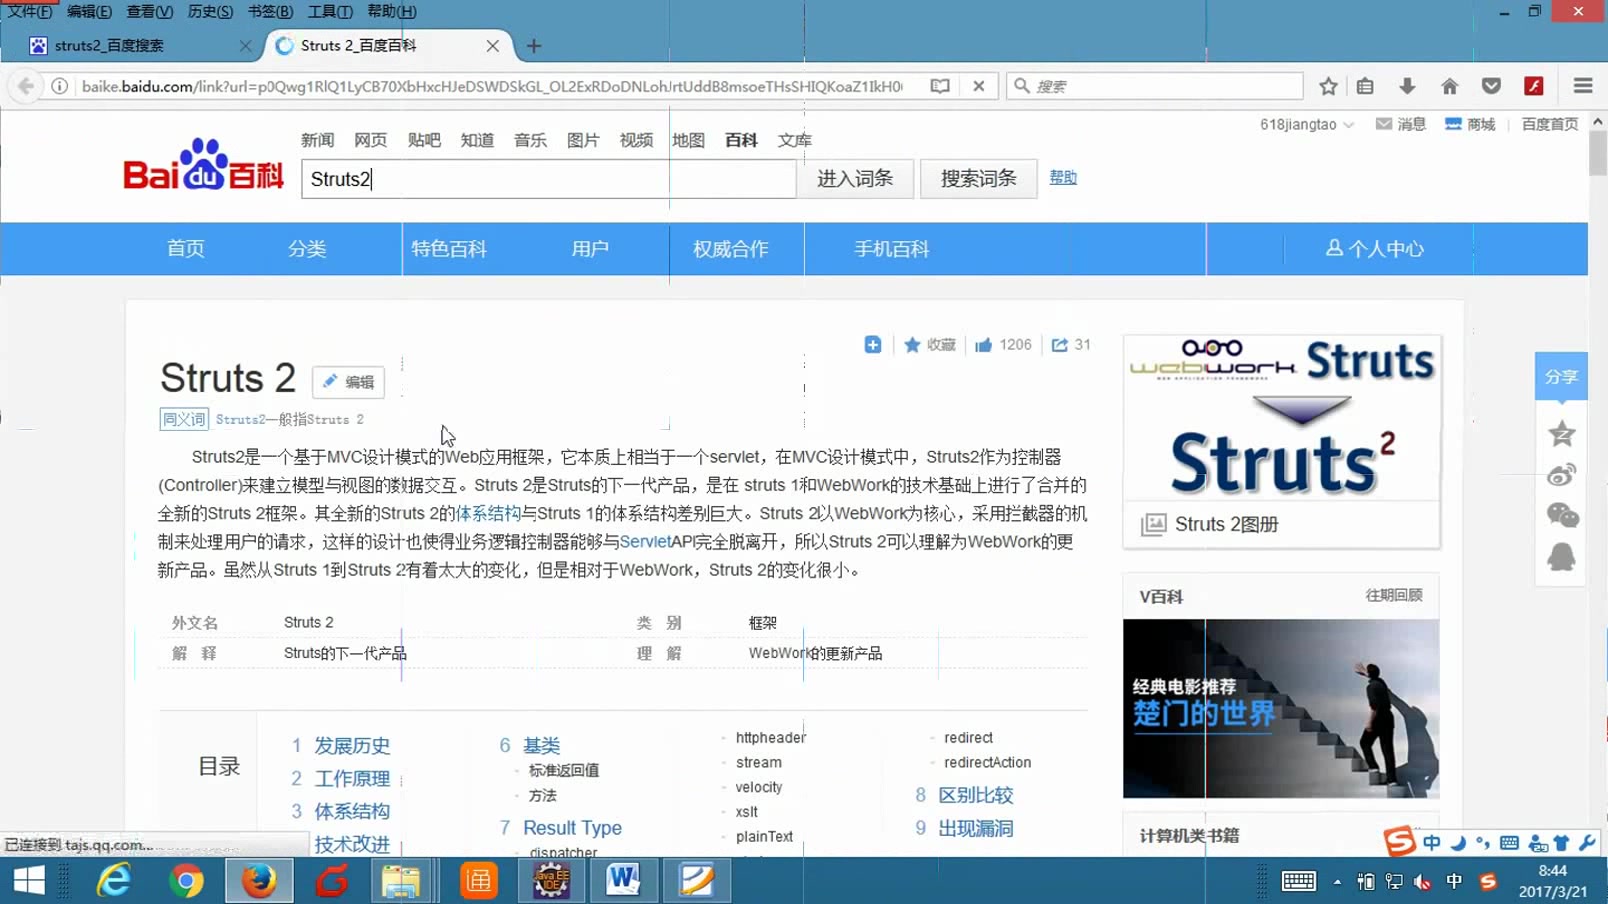Open 往期回顾 link in V百科
The width and height of the screenshot is (1608, 904).
(1394, 595)
